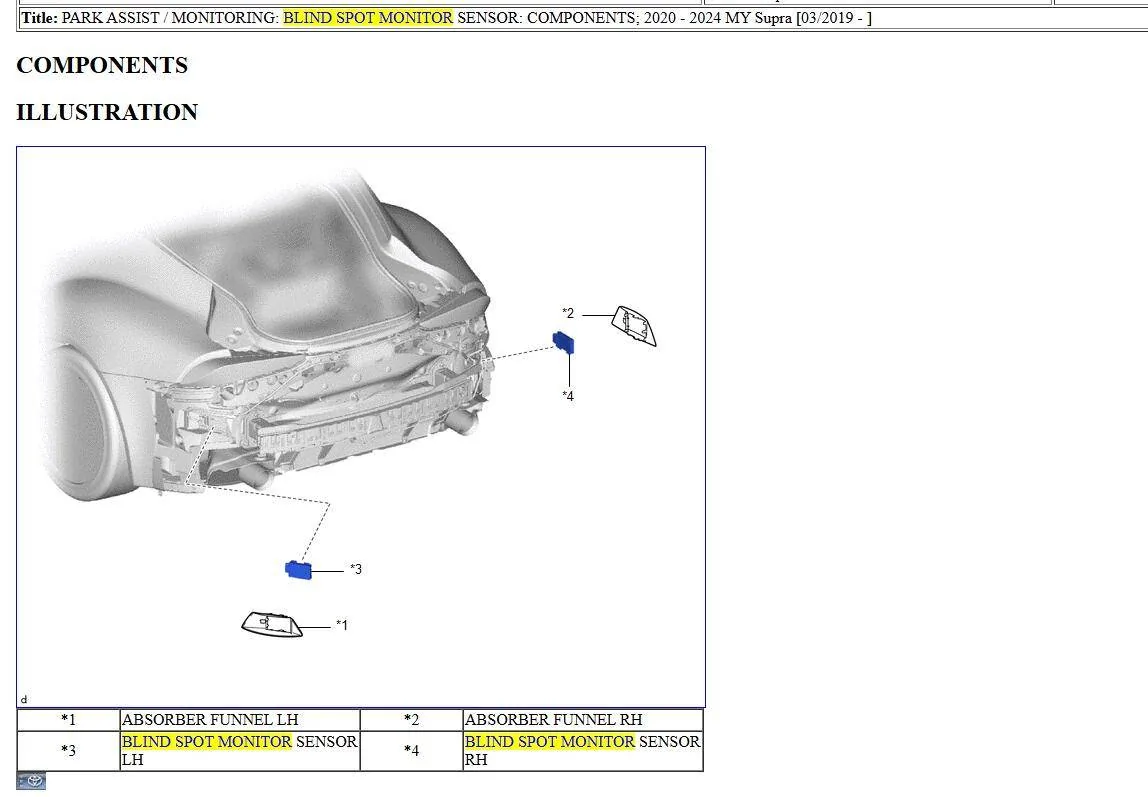Click the *1 callout label in the illustration
Screen dimensions: 1148x797
[x=342, y=625]
